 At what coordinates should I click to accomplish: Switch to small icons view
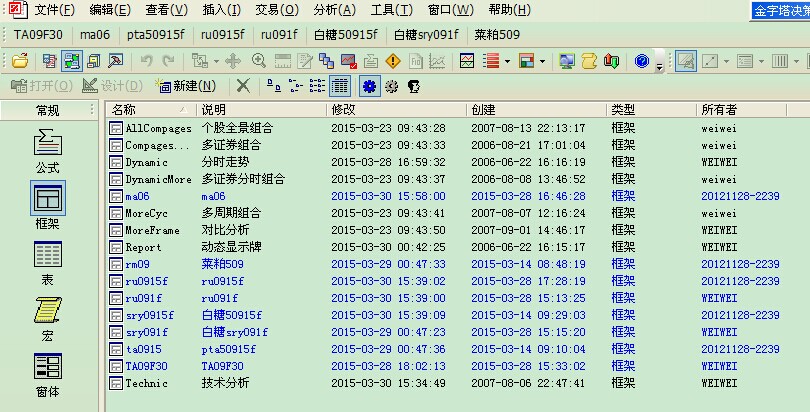point(295,86)
